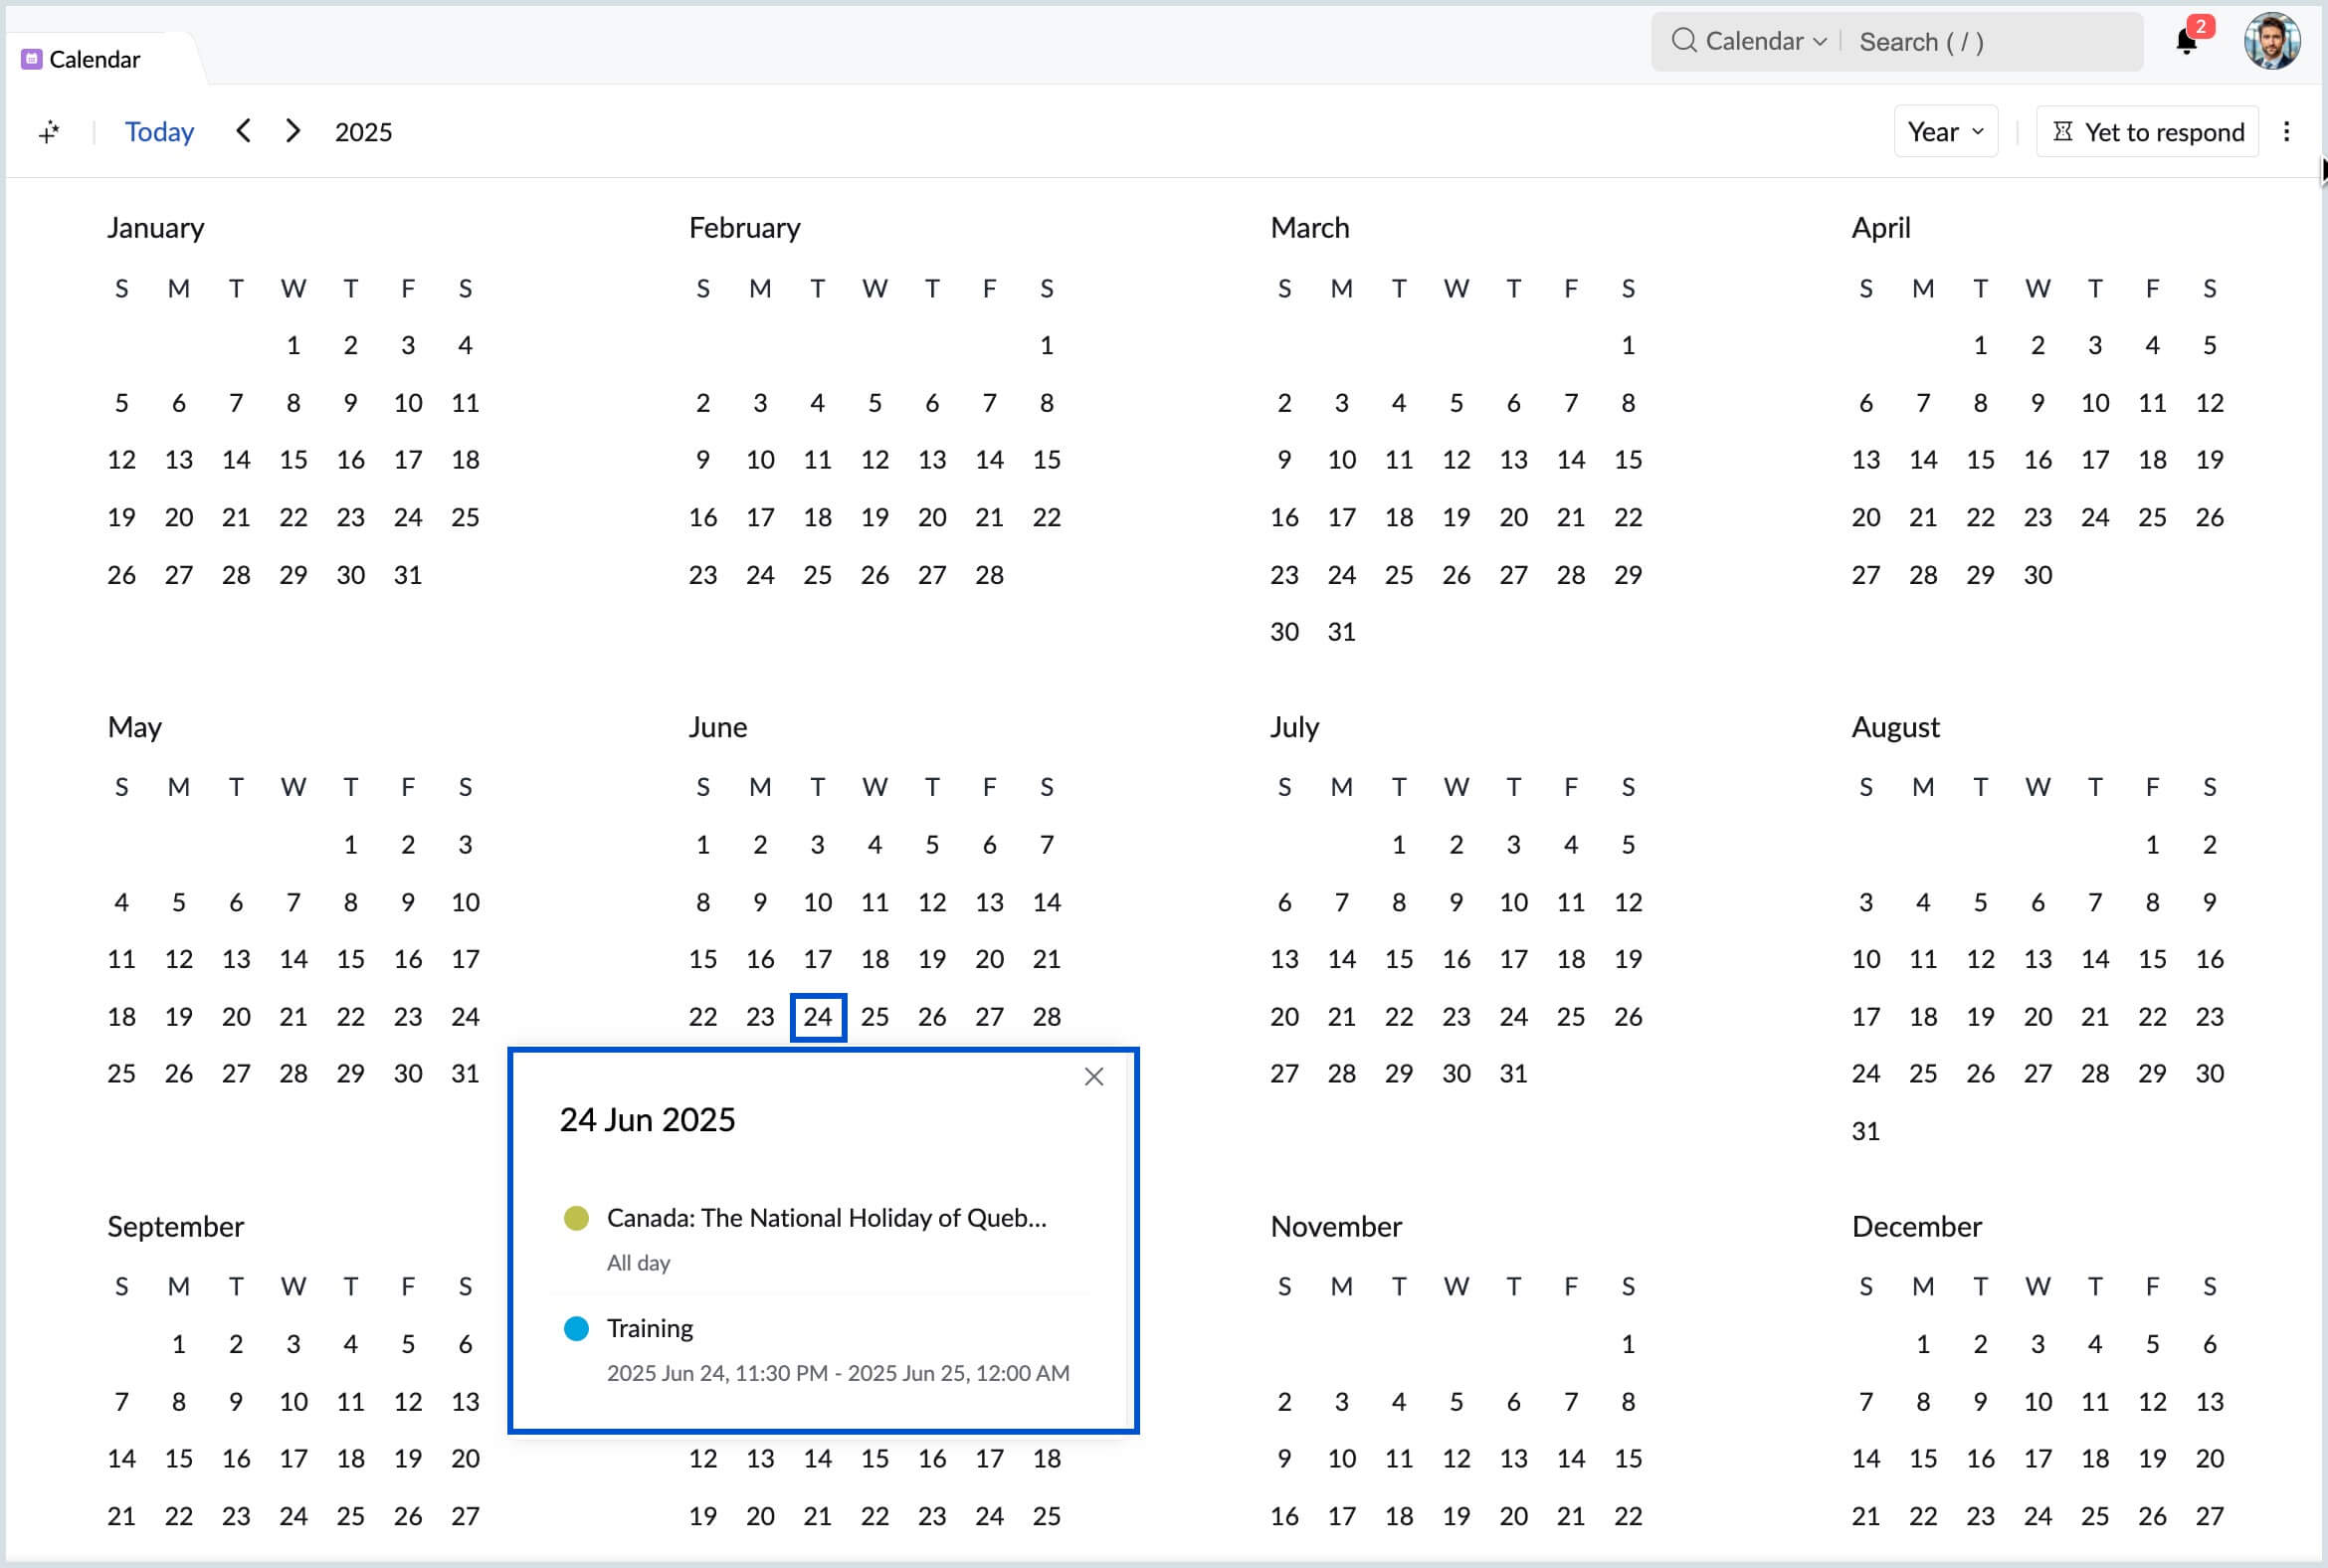Click the Calendar app icon on the tab
The height and width of the screenshot is (1568, 2328).
click(31, 58)
